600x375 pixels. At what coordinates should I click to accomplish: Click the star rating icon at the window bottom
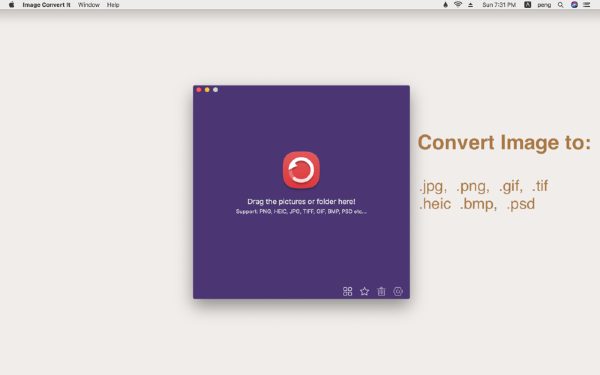[364, 292]
